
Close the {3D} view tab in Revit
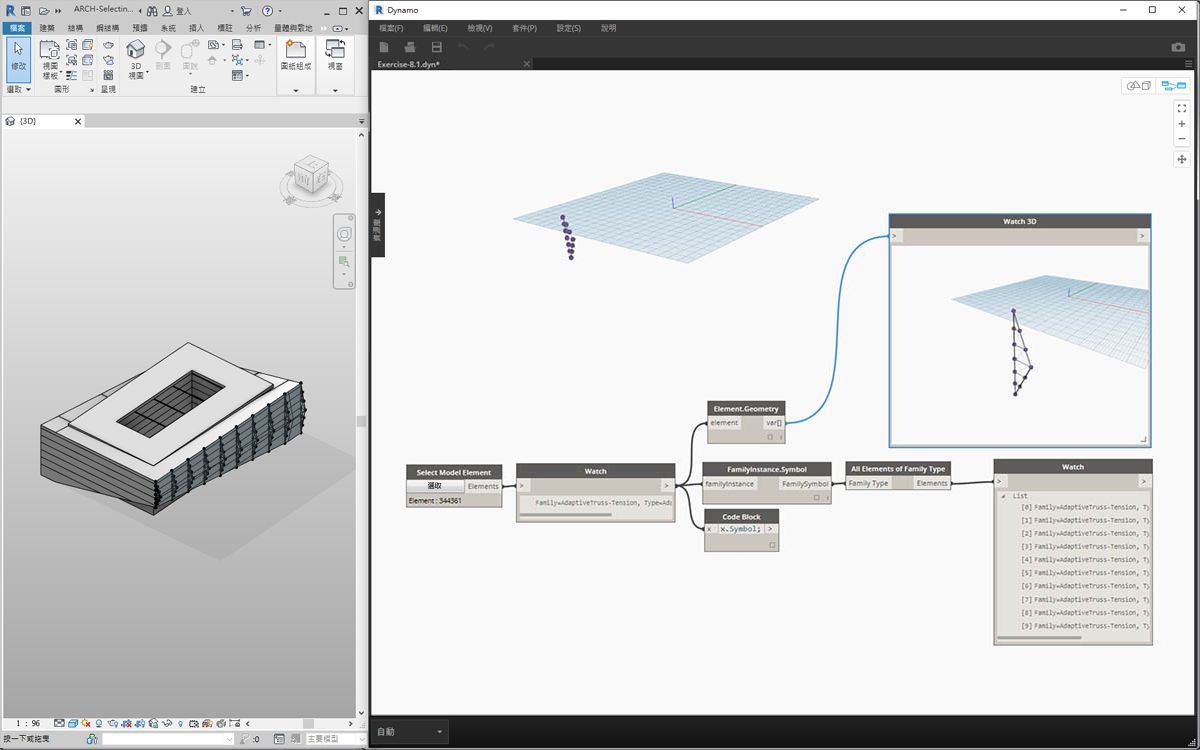77,121
